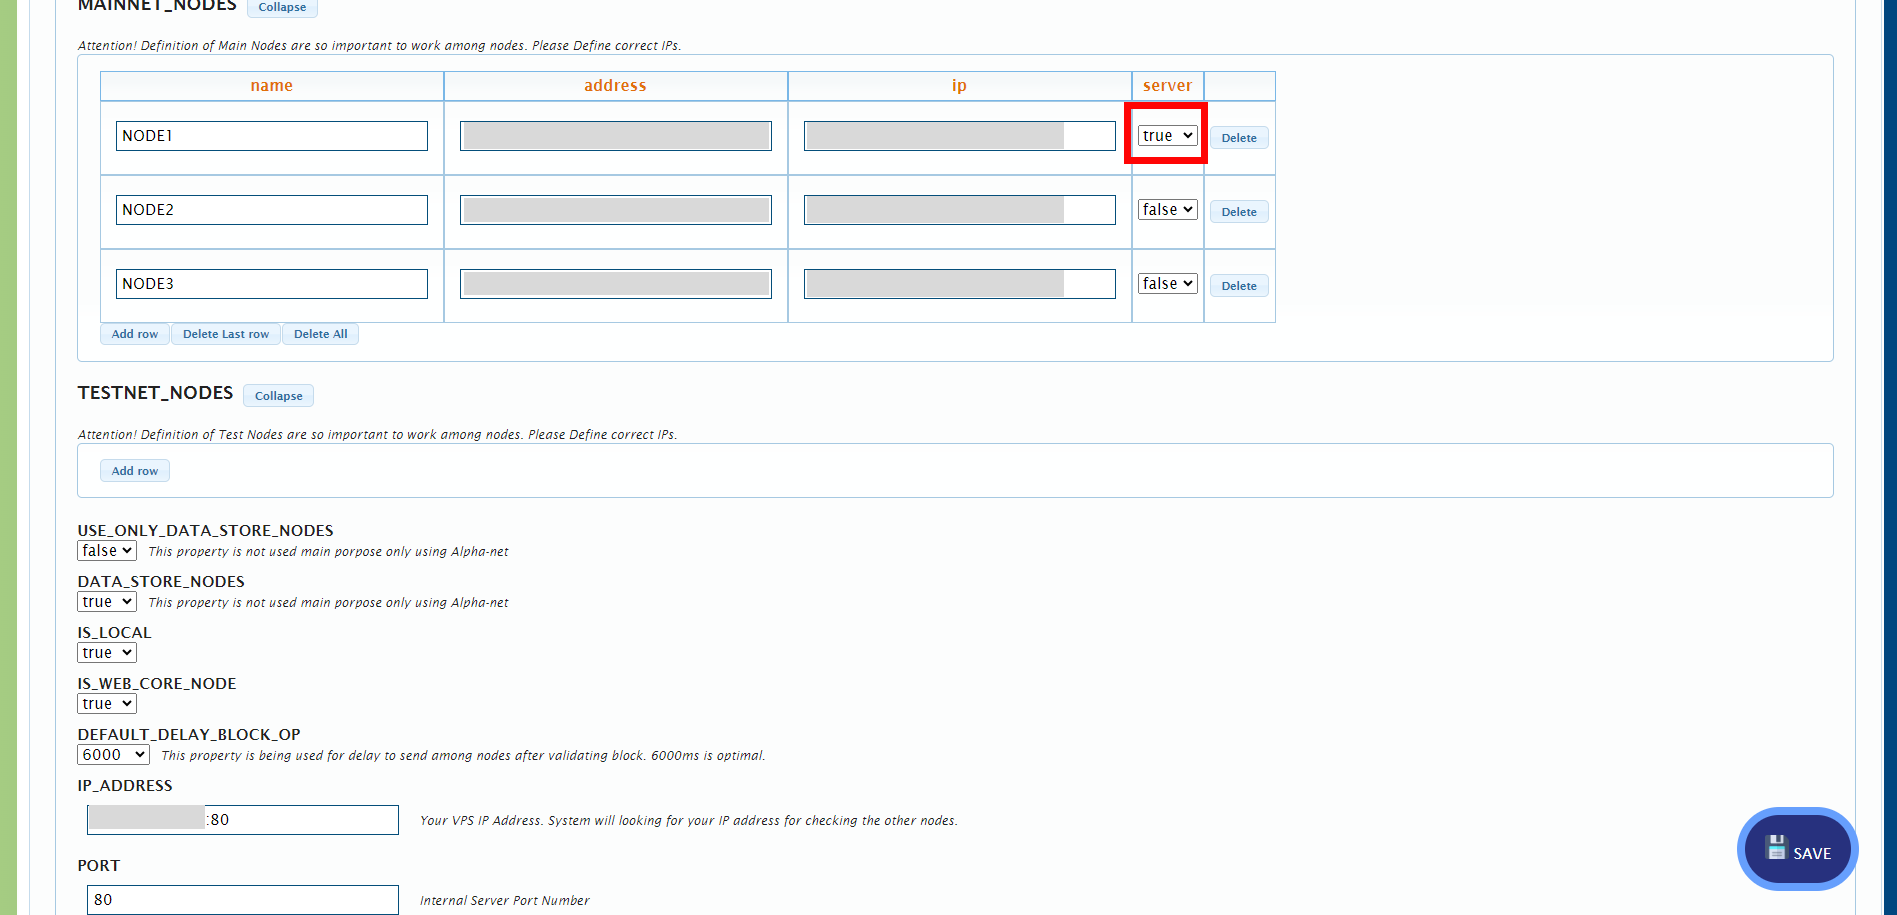1897x915 pixels.
Task: Collapse the MAINNET_NODES section
Action: click(x=282, y=7)
